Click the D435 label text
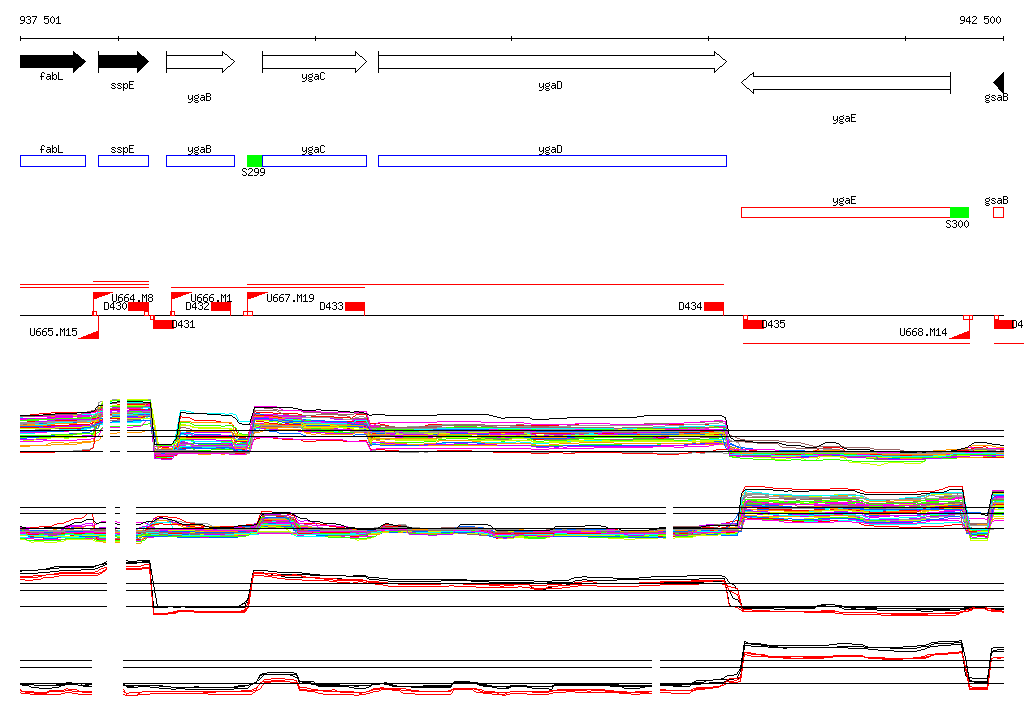Screen dimensions: 1024x714 coord(774,324)
